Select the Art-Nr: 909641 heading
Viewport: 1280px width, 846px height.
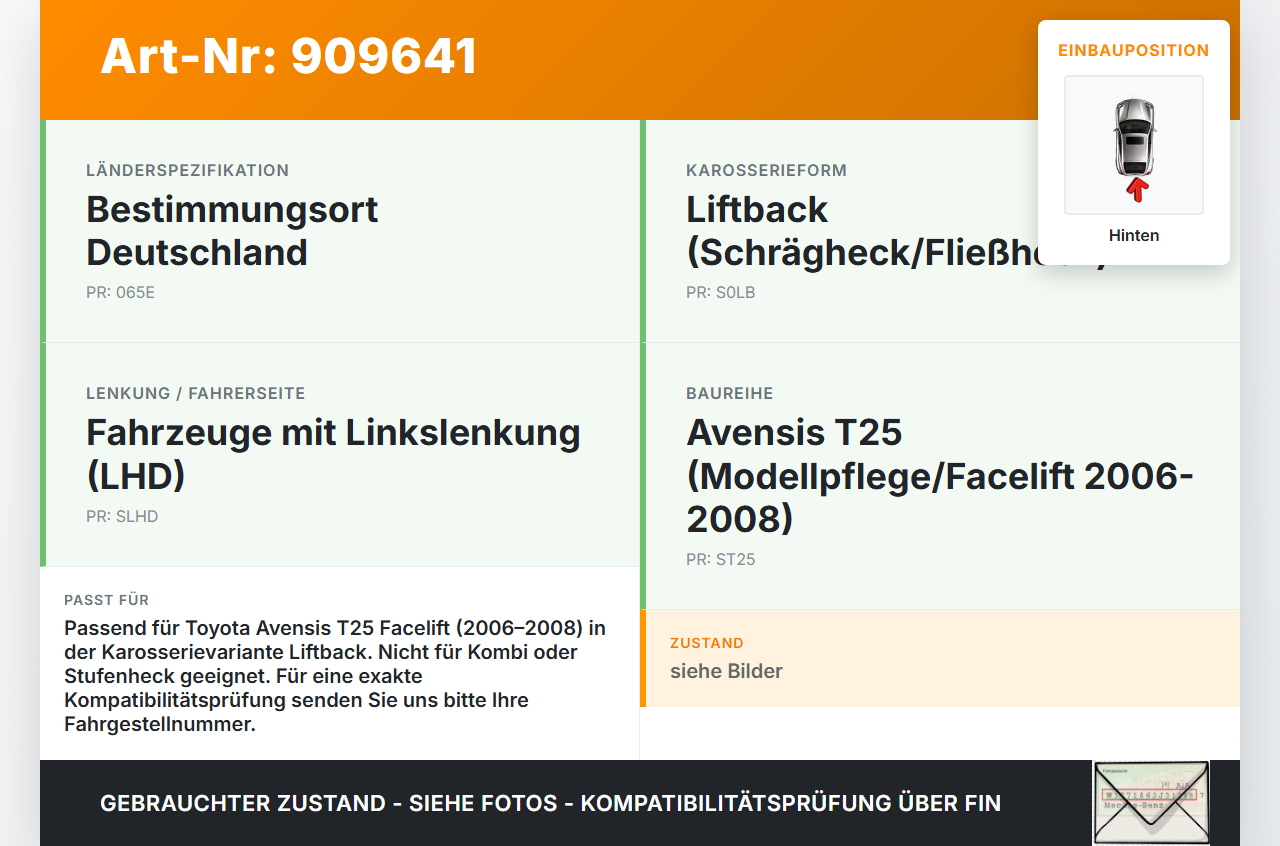point(289,56)
